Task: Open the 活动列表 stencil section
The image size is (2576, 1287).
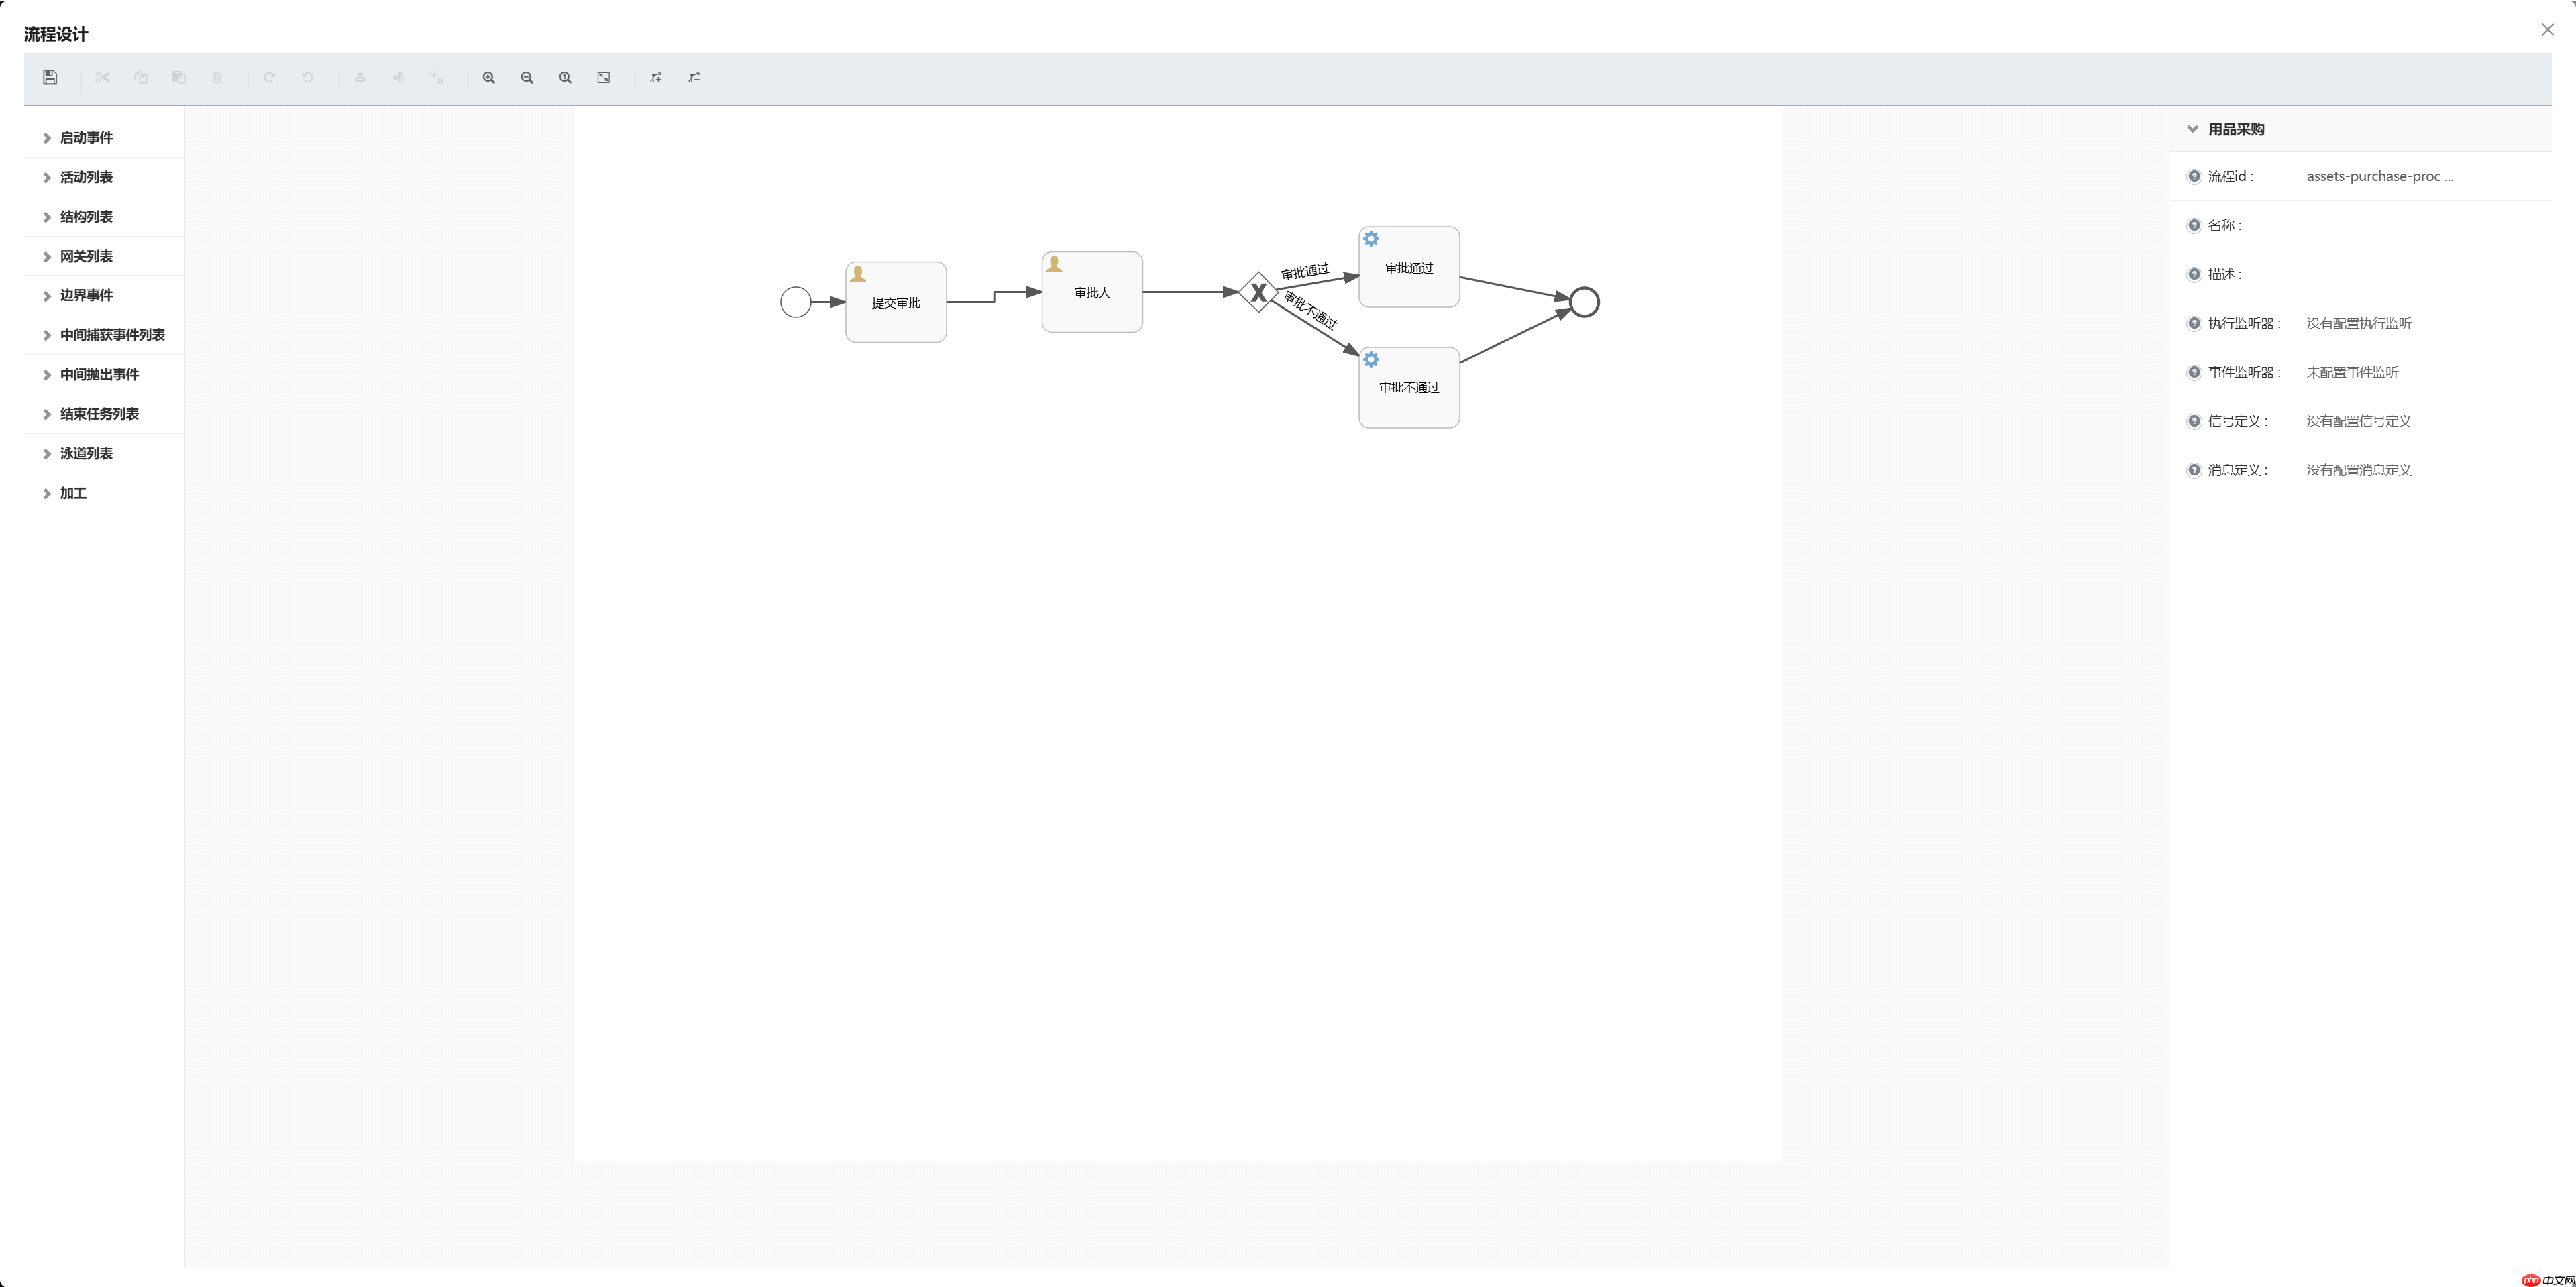Action: (86, 177)
